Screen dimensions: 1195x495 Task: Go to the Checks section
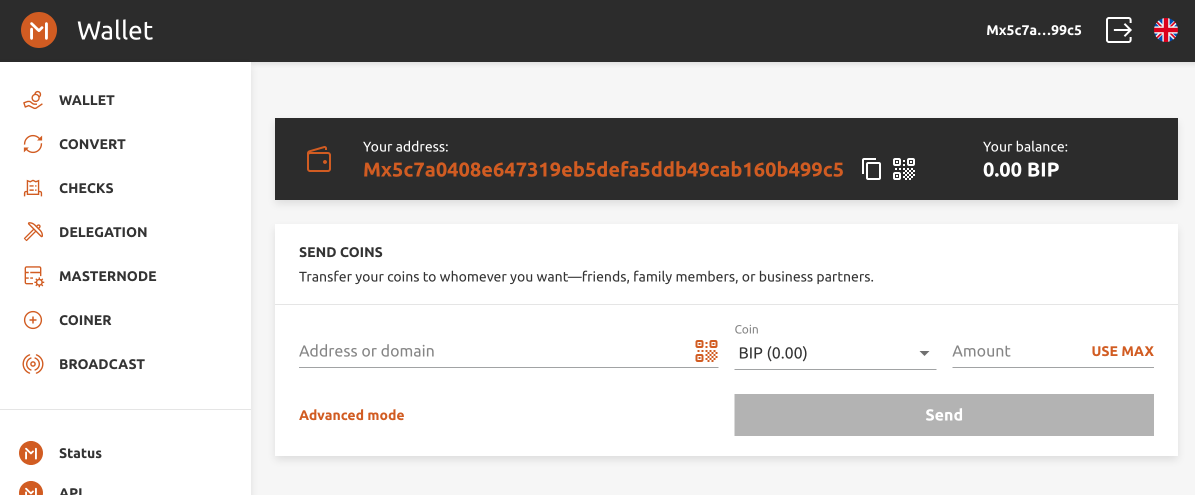[86, 188]
